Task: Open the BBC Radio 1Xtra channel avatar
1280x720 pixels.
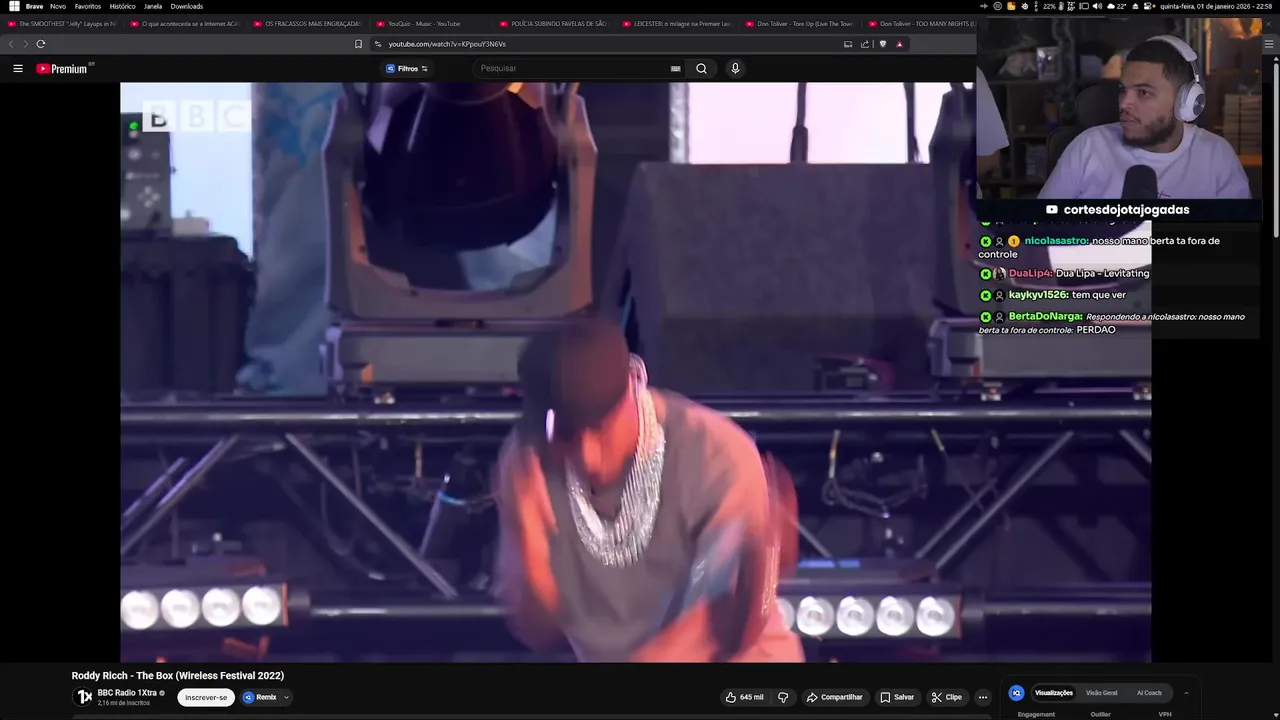Action: 85,696
